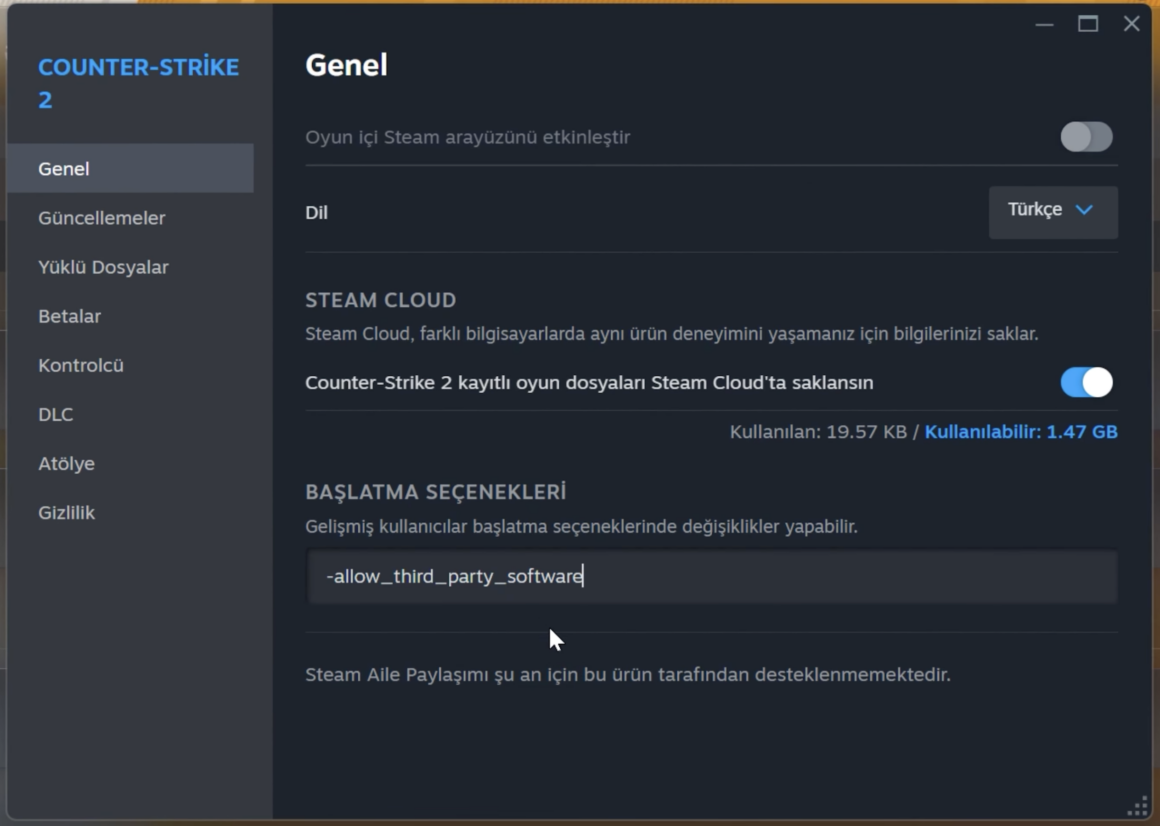The width and height of the screenshot is (1160, 826).
Task: Click the STEAM CLOUD section heading
Action: 380,300
